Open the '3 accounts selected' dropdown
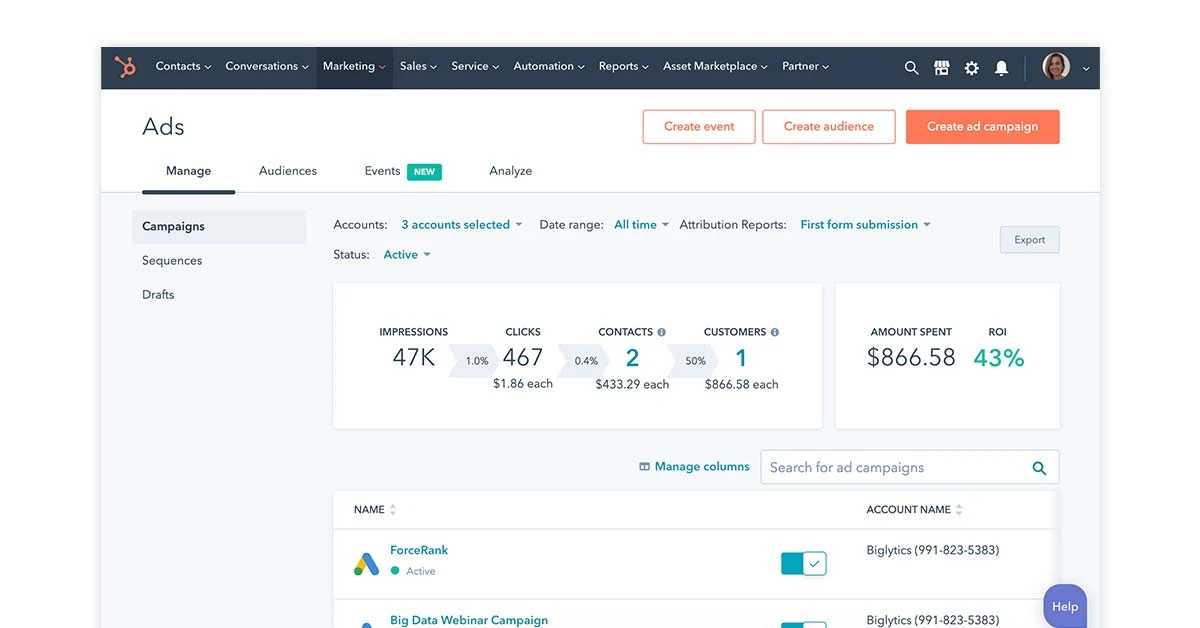 tap(461, 224)
